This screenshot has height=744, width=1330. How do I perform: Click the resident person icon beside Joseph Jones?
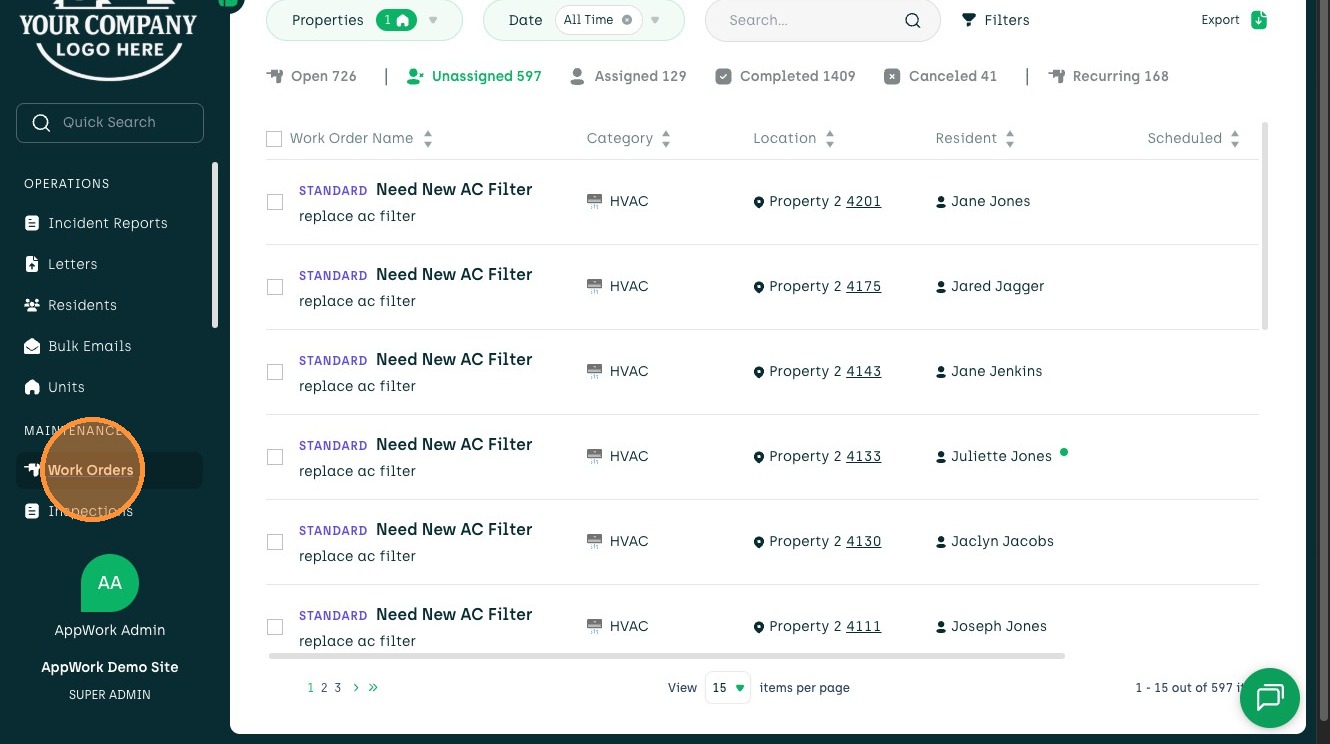pos(941,627)
